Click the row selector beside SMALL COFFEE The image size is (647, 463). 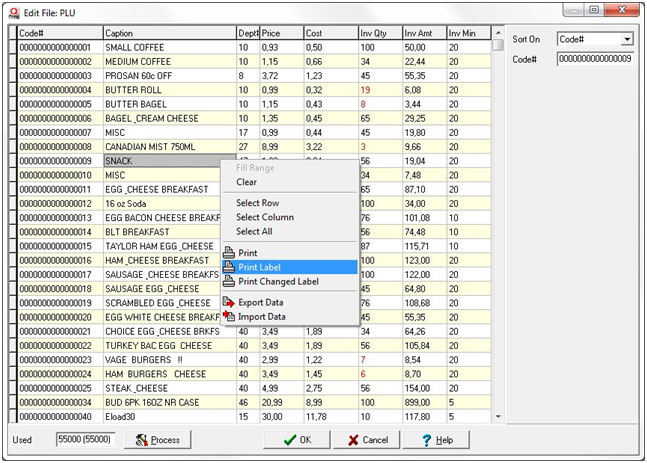click(13, 47)
